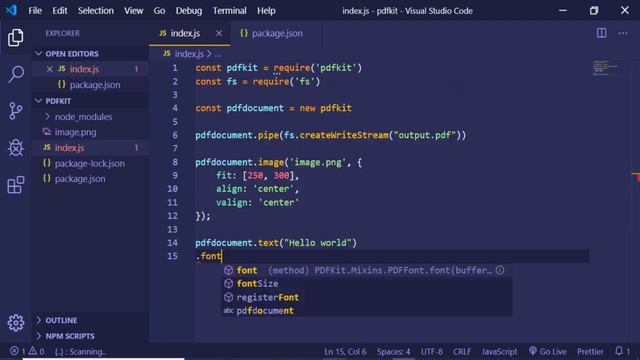Click the breadcrumb index.js chevron

(209, 54)
